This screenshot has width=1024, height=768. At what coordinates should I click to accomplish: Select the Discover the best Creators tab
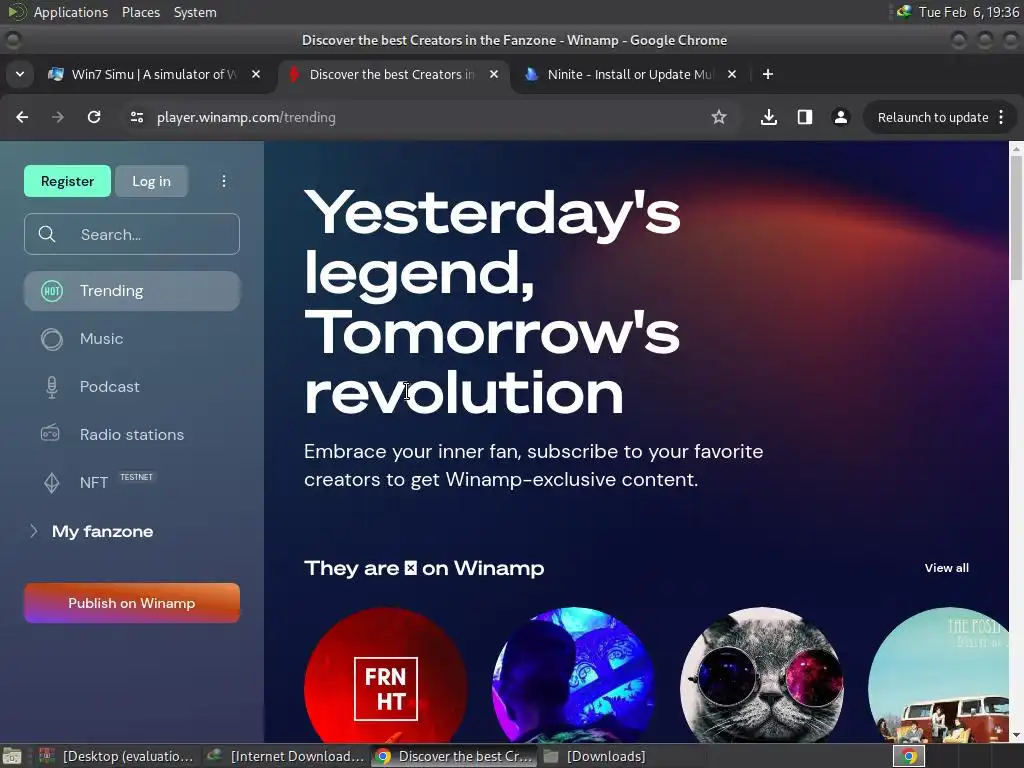[392, 74]
